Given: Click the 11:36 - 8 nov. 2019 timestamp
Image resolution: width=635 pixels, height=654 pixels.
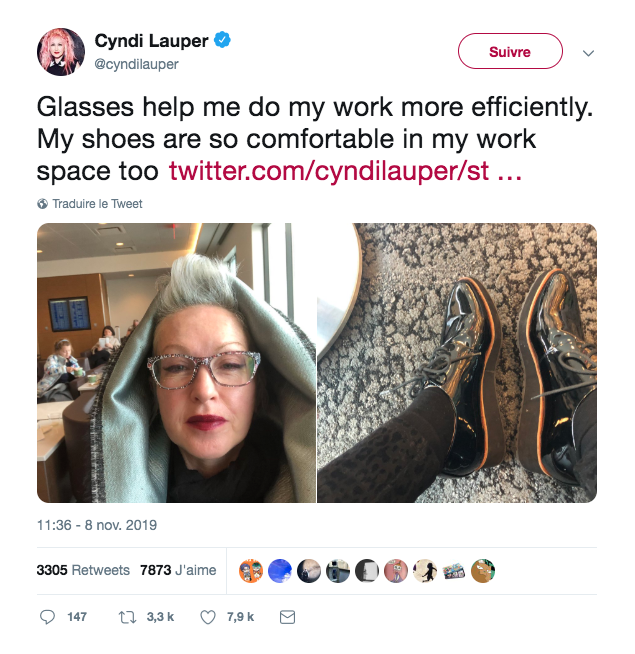Looking at the screenshot, I should click(x=97, y=525).
